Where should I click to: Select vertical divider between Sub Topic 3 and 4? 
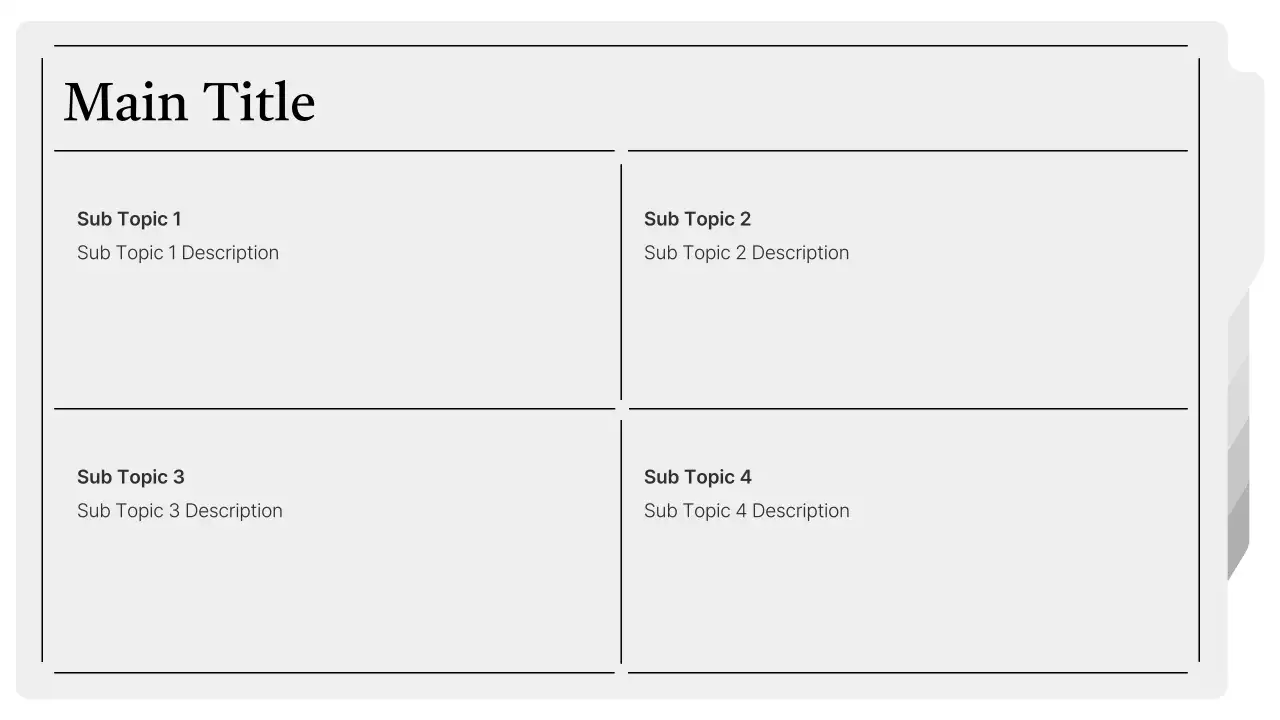(621, 540)
